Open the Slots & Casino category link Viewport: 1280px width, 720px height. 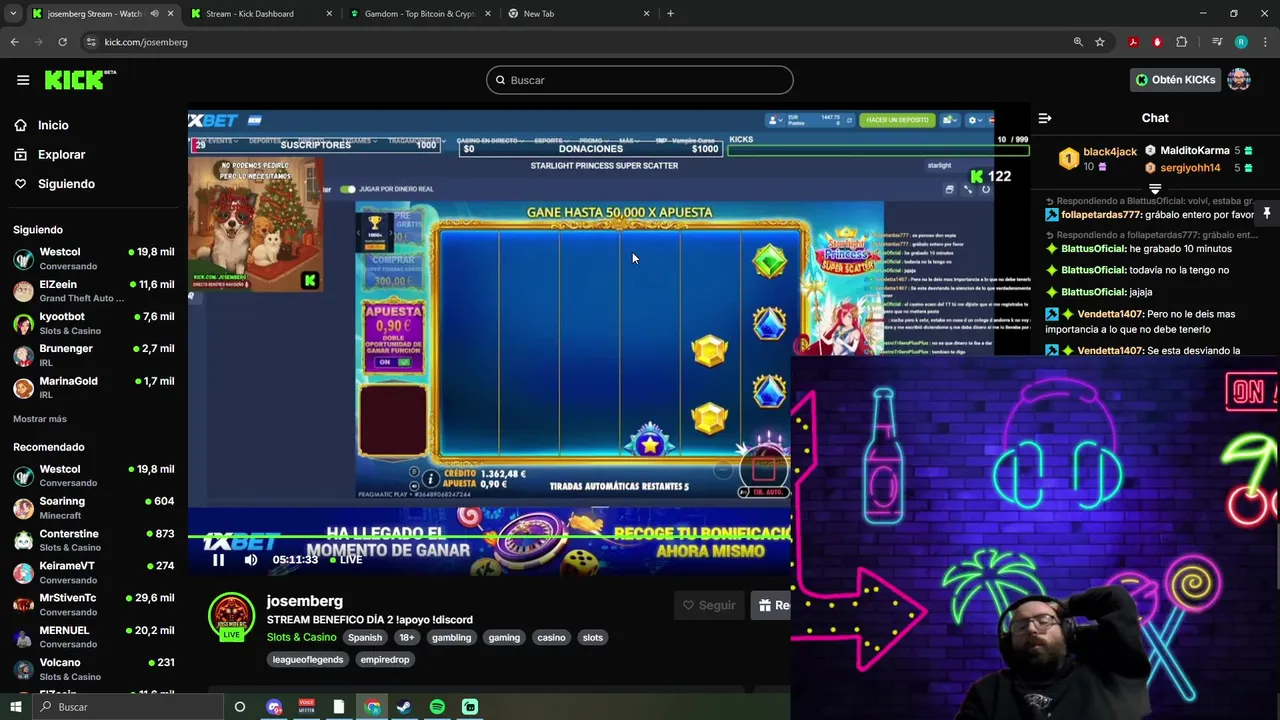[301, 637]
